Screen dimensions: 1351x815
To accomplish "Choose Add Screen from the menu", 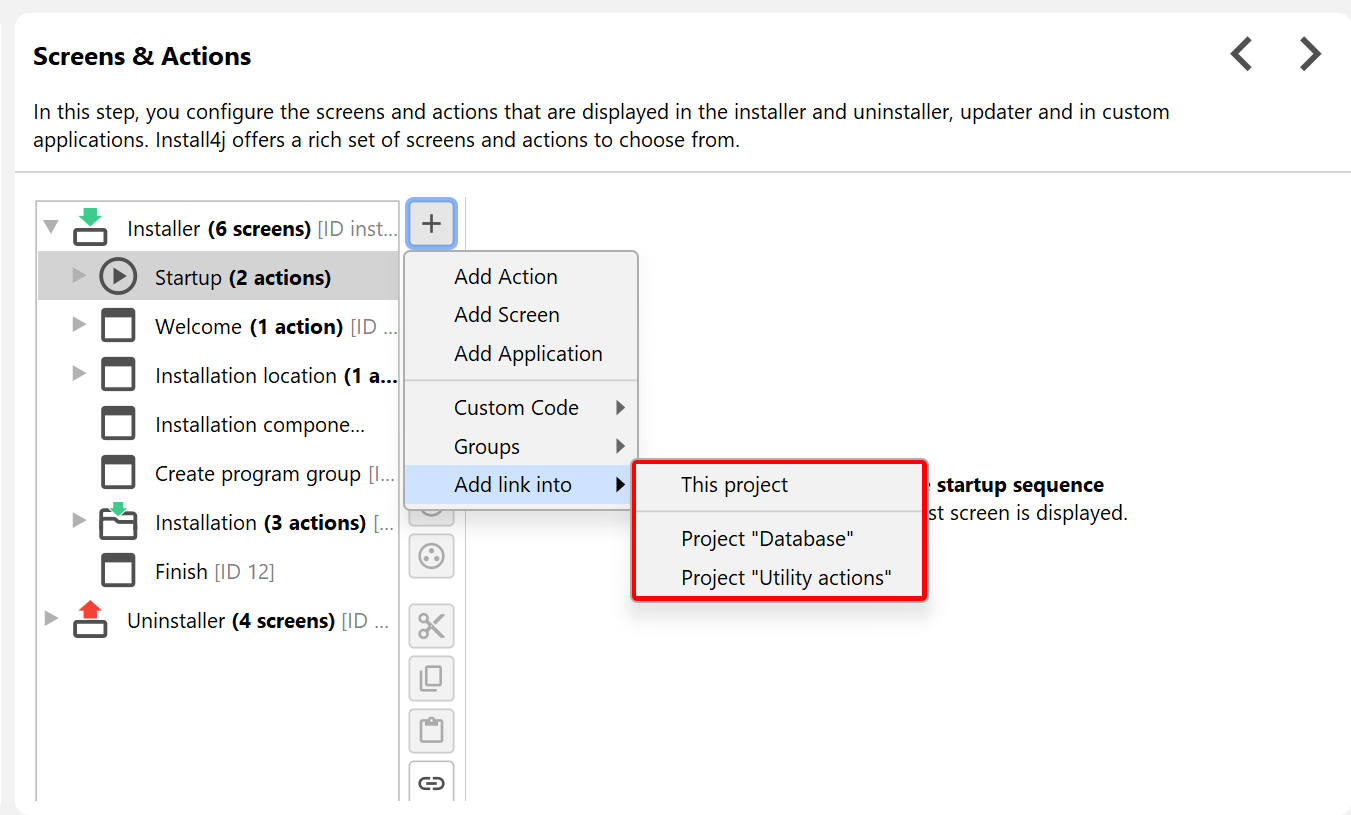I will (x=507, y=315).
